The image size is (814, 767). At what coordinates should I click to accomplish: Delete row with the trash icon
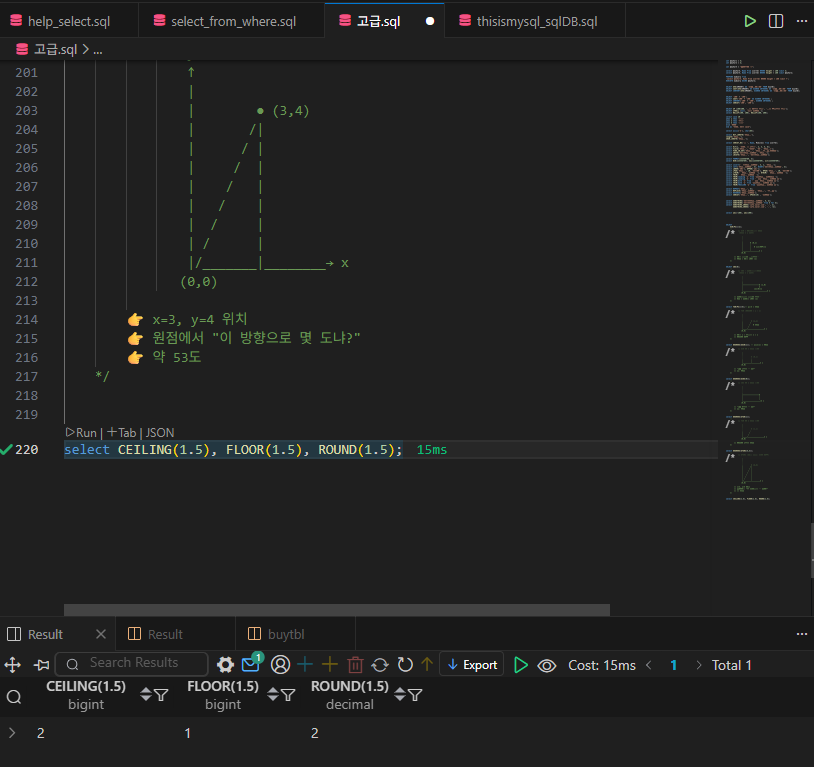tap(355, 665)
